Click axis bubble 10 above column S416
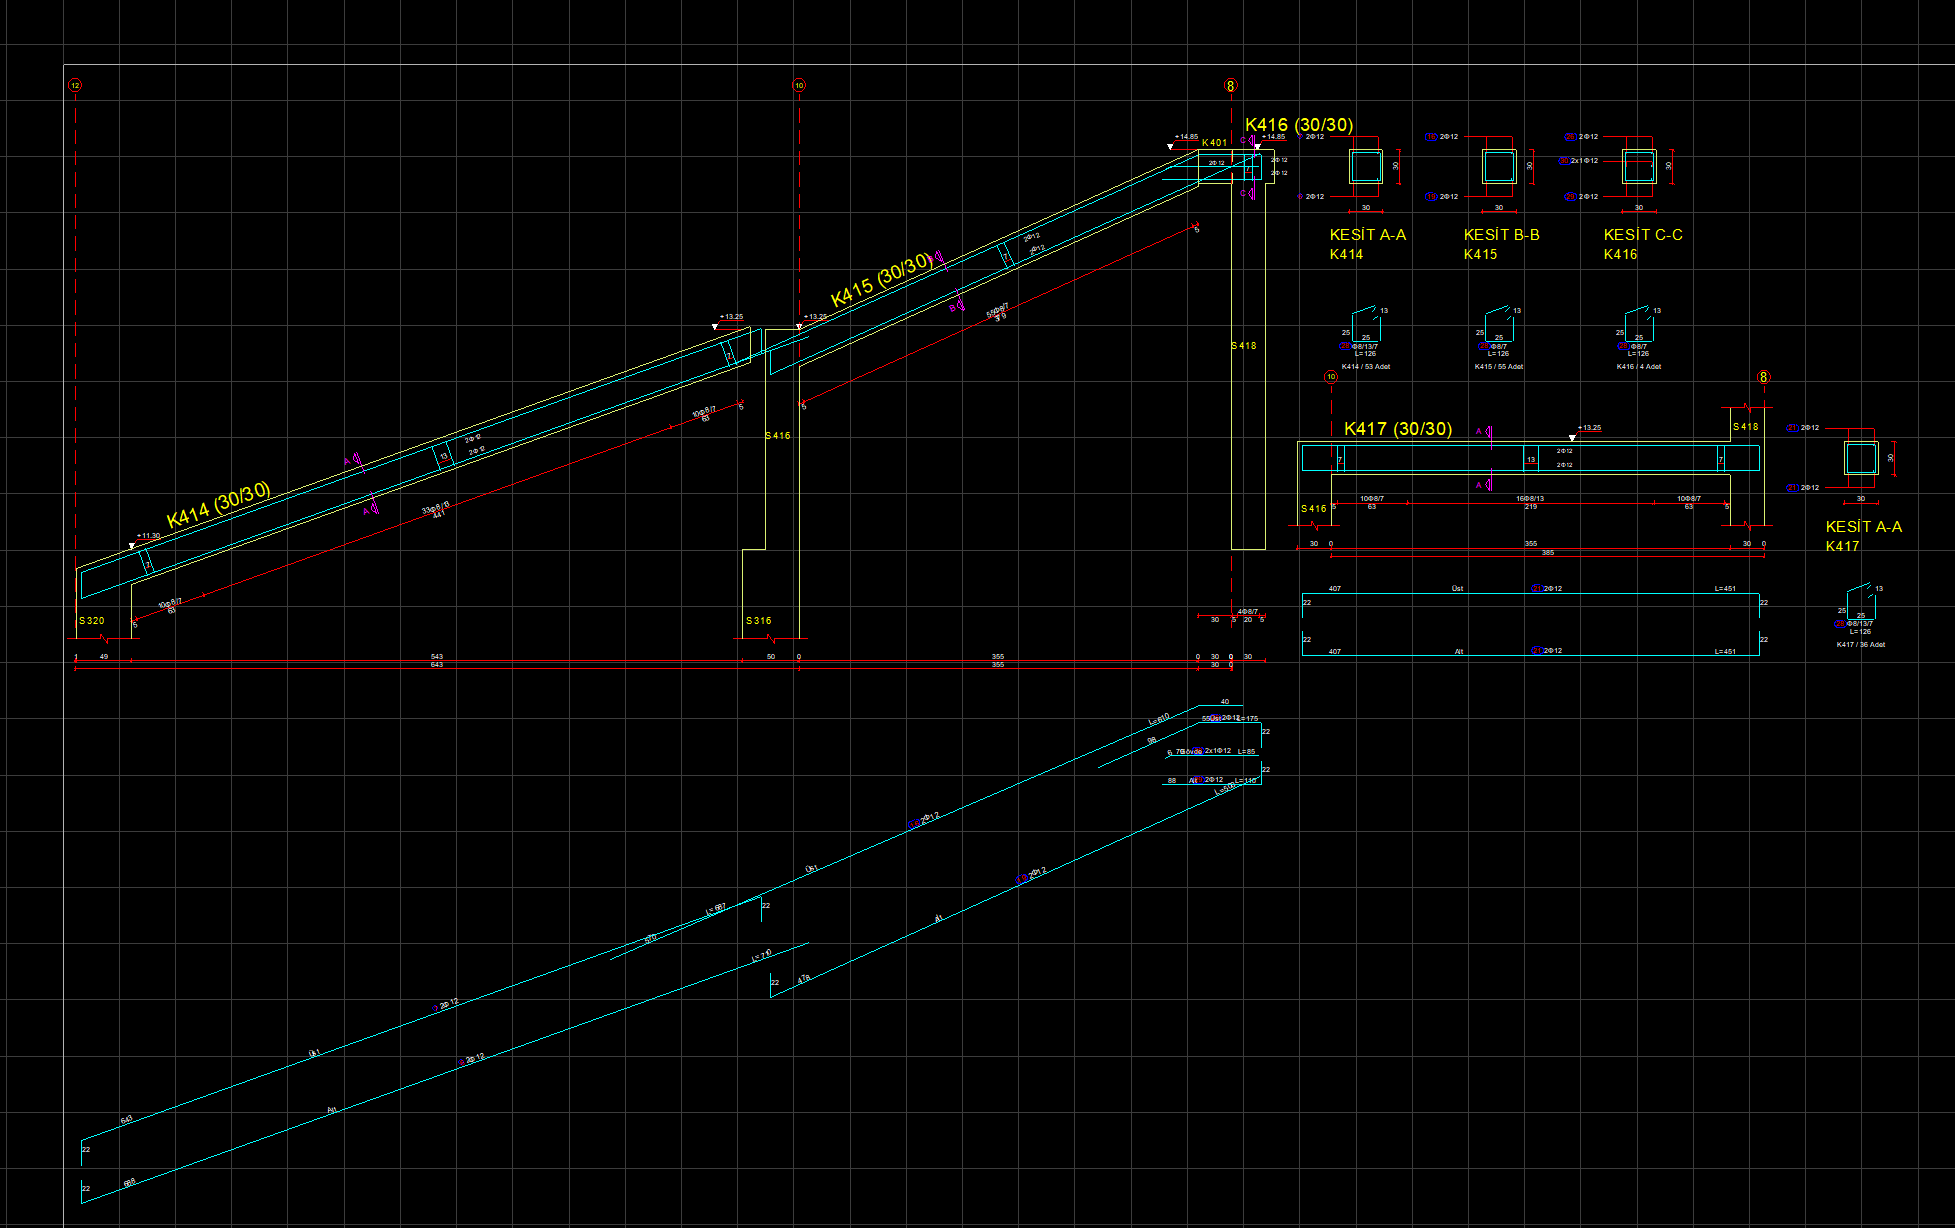Screen dimensions: 1955x1228 click(x=798, y=86)
